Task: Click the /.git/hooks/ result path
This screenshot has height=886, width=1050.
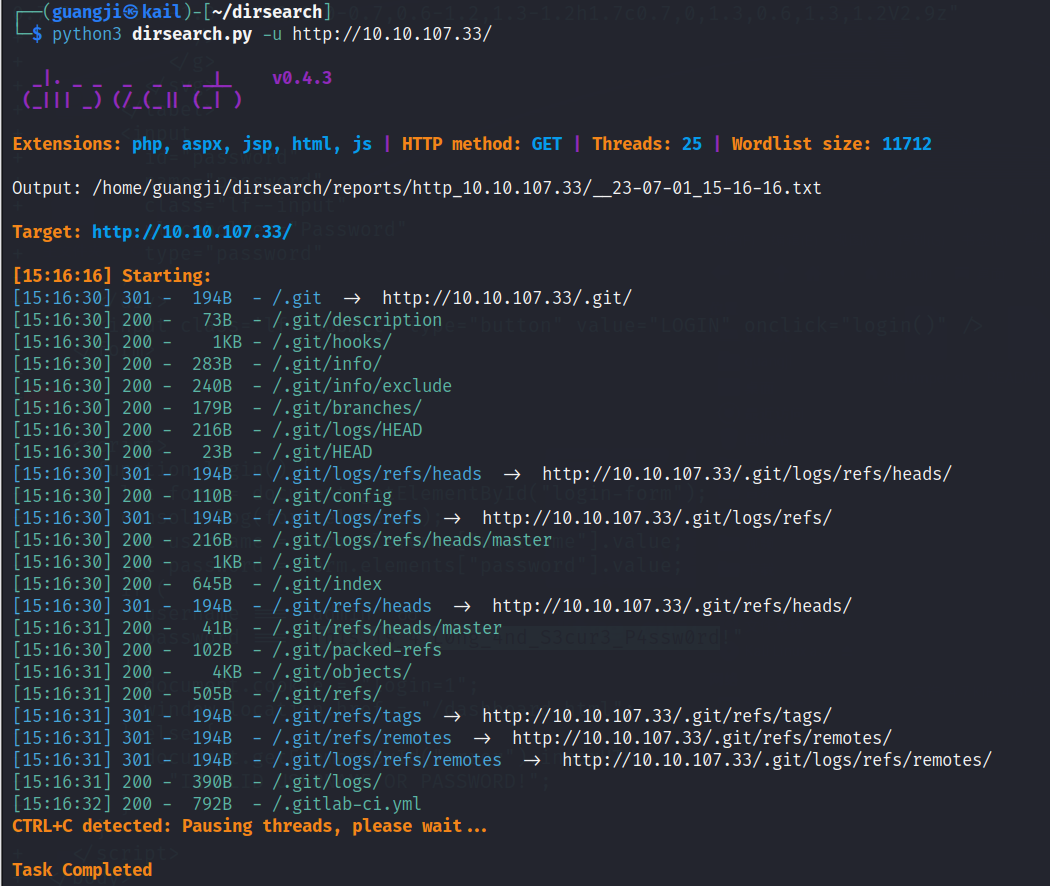Action: [331, 342]
